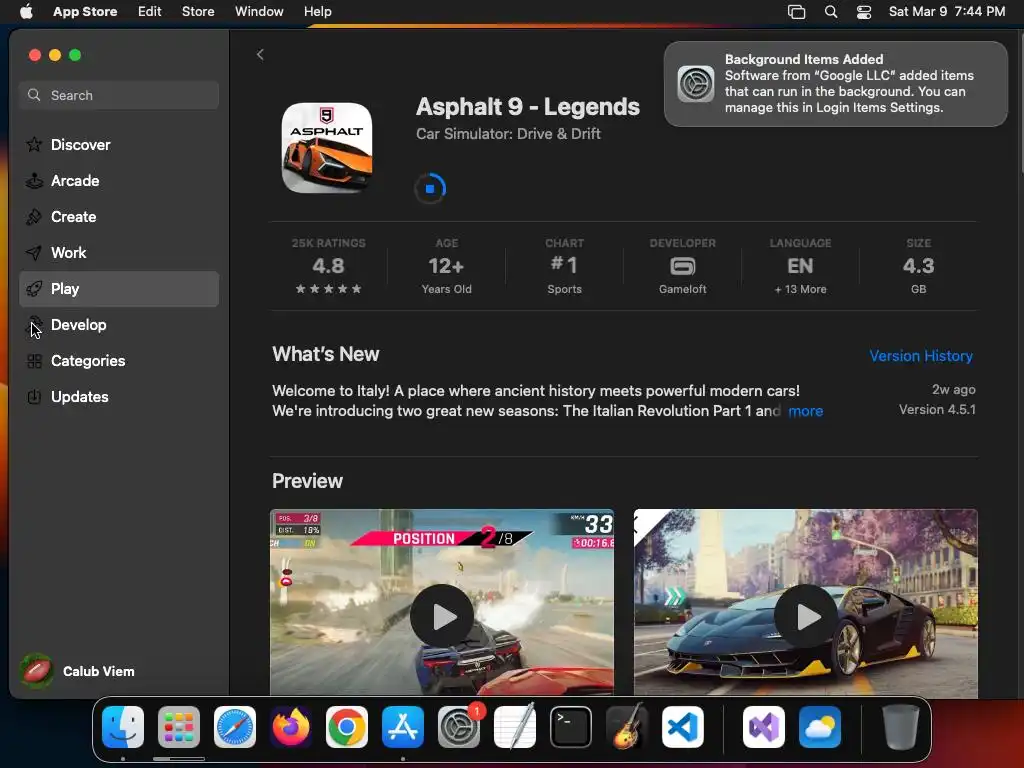Click the 4.3 GB size info

[918, 266]
